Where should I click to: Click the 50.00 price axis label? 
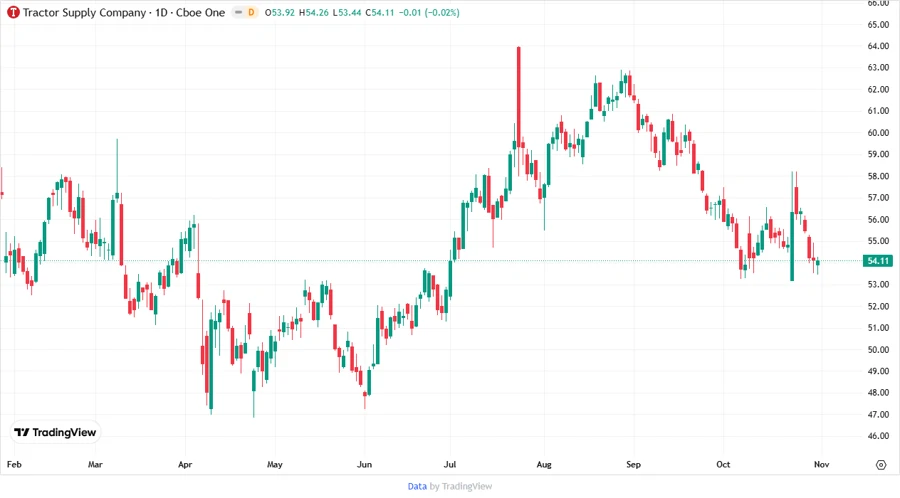pyautogui.click(x=878, y=349)
